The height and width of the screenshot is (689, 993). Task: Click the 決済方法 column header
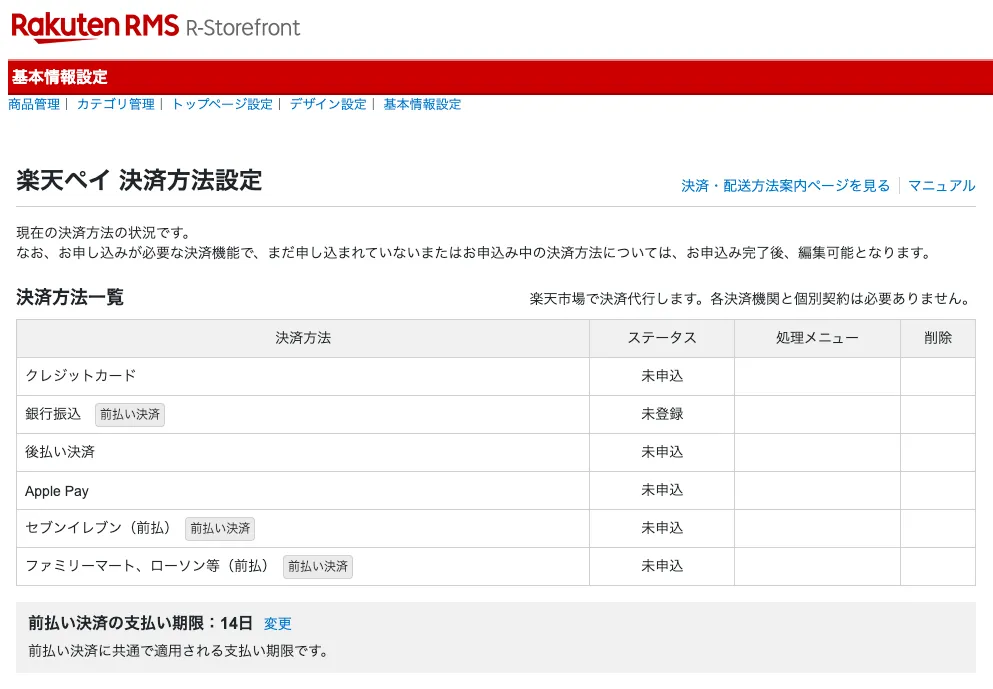[x=303, y=338]
